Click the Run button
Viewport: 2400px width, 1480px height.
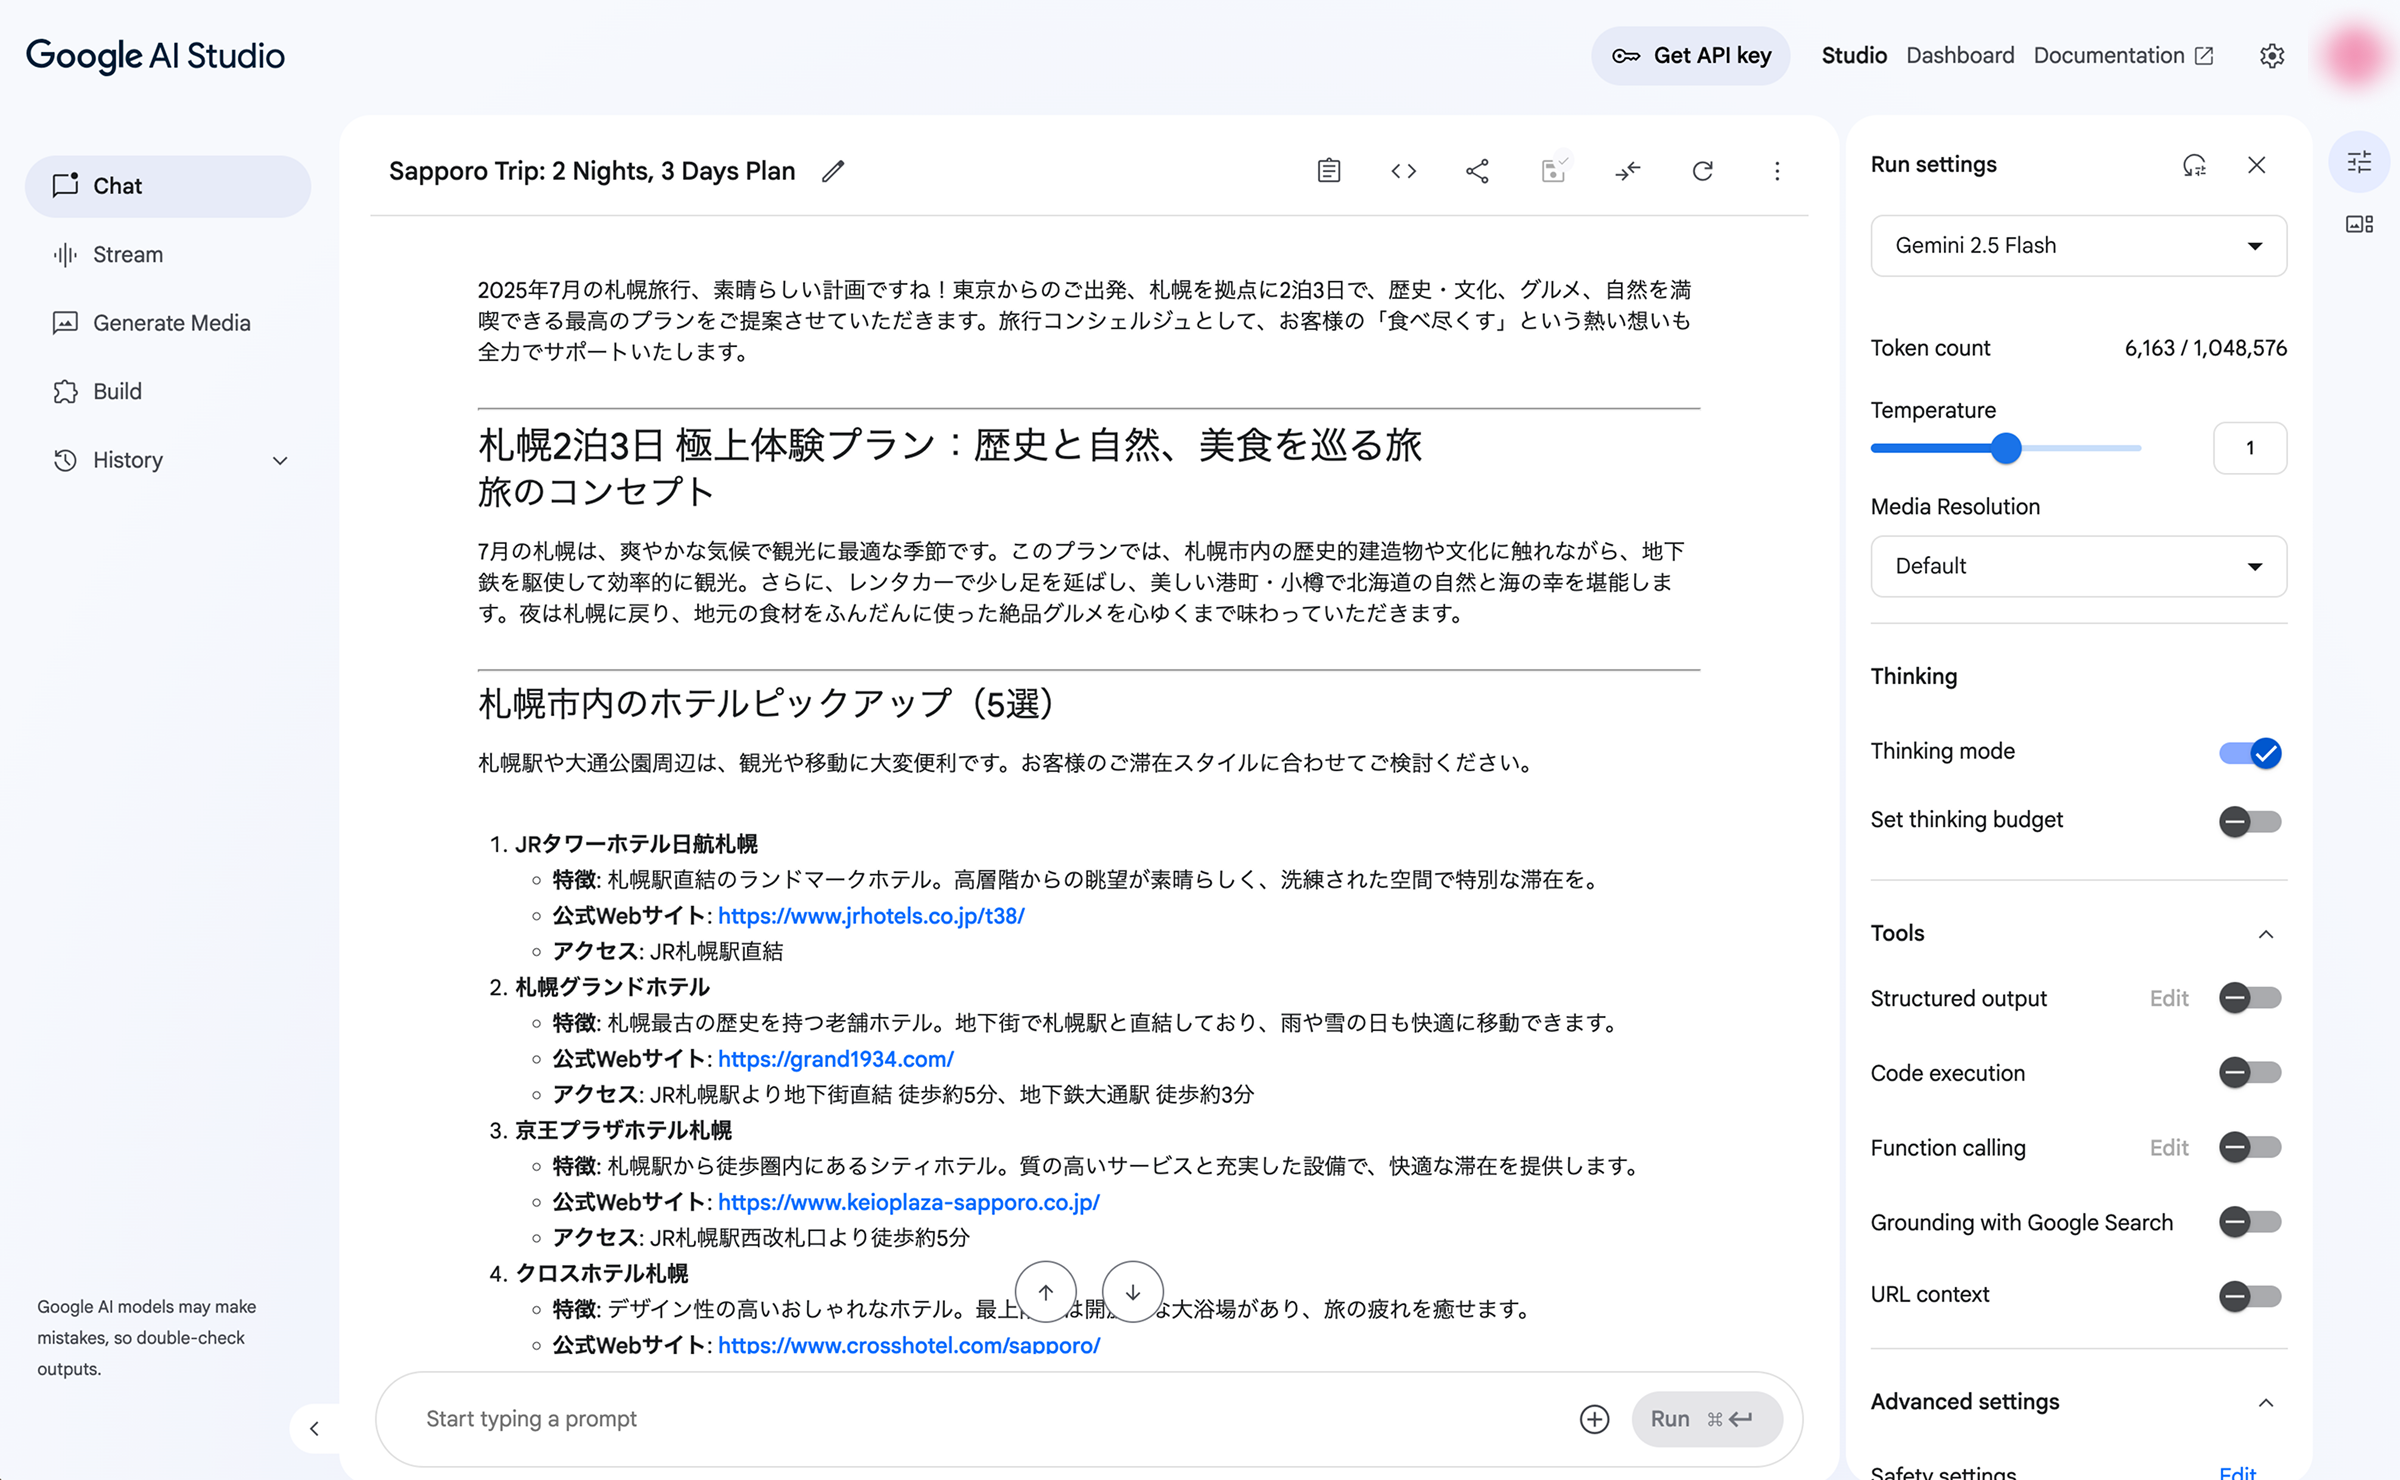(x=1707, y=1419)
